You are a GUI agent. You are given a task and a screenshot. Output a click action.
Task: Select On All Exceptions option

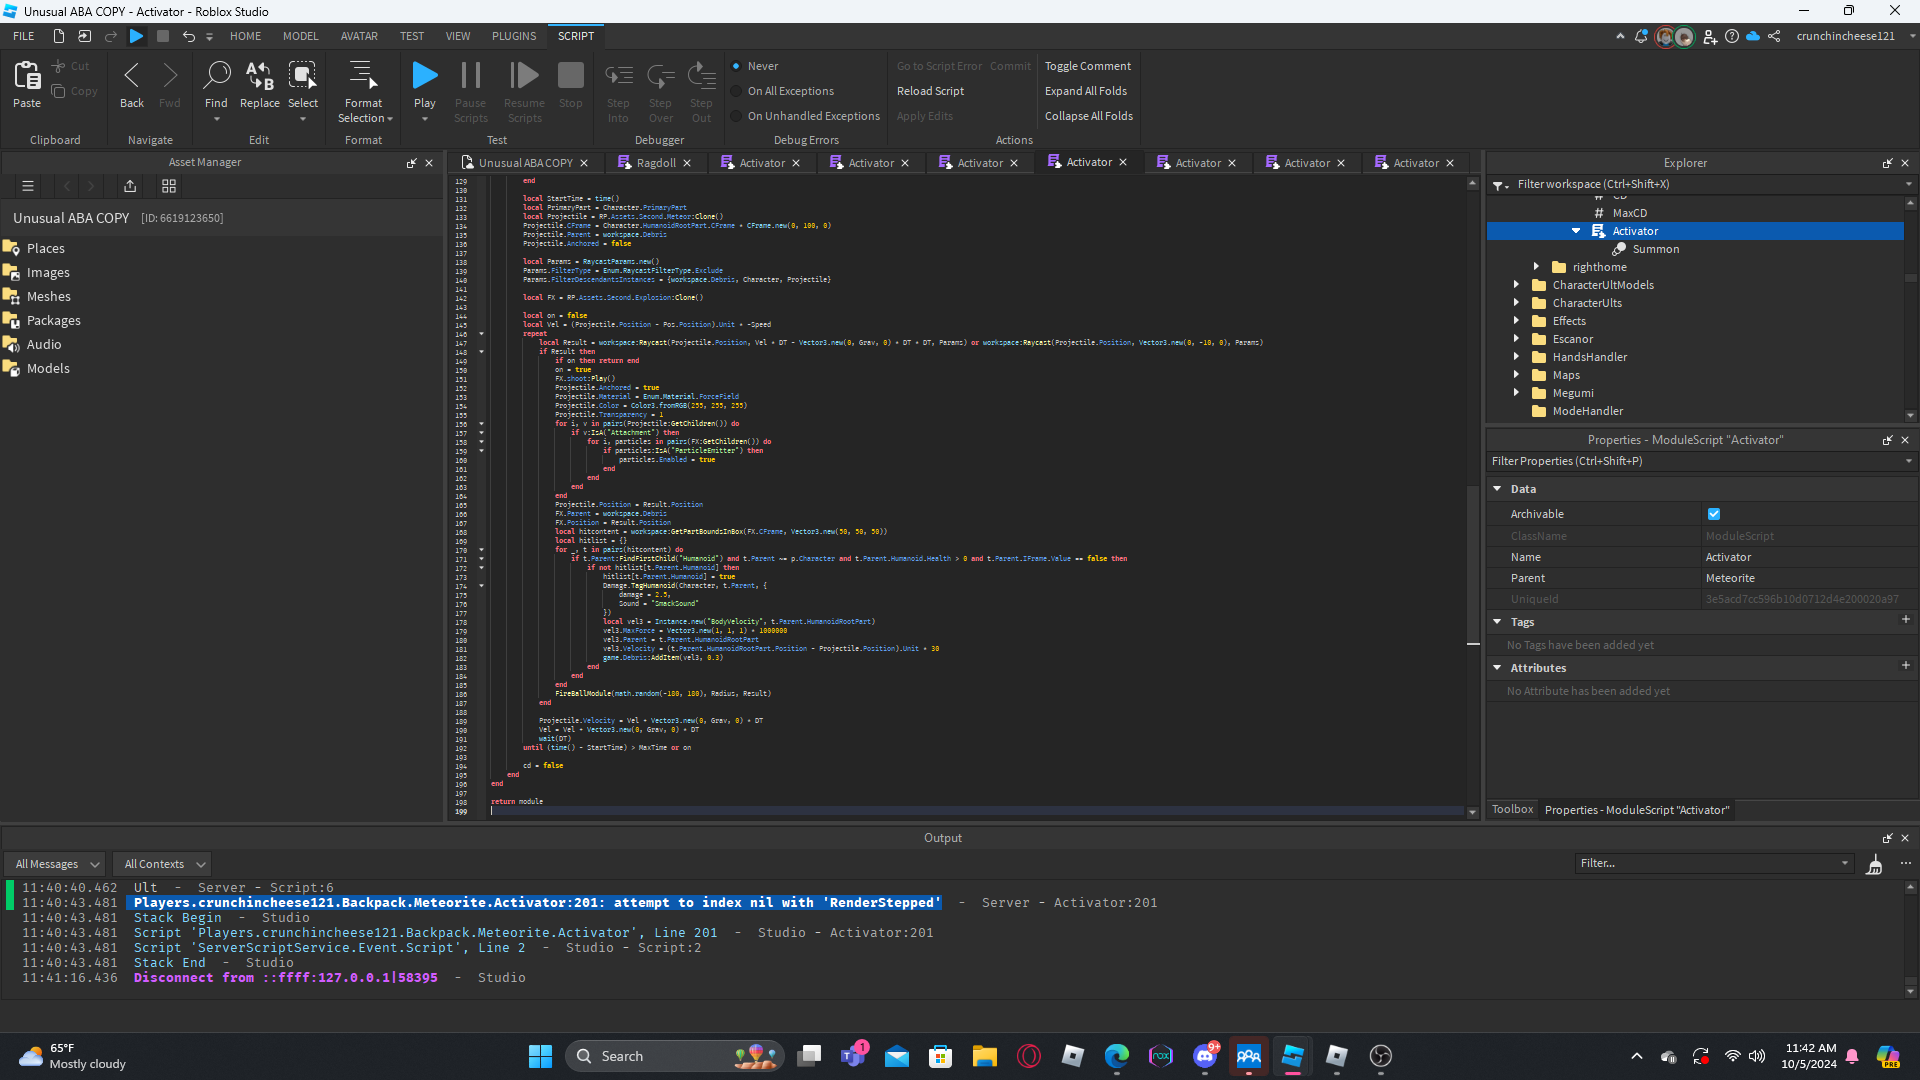pos(737,91)
